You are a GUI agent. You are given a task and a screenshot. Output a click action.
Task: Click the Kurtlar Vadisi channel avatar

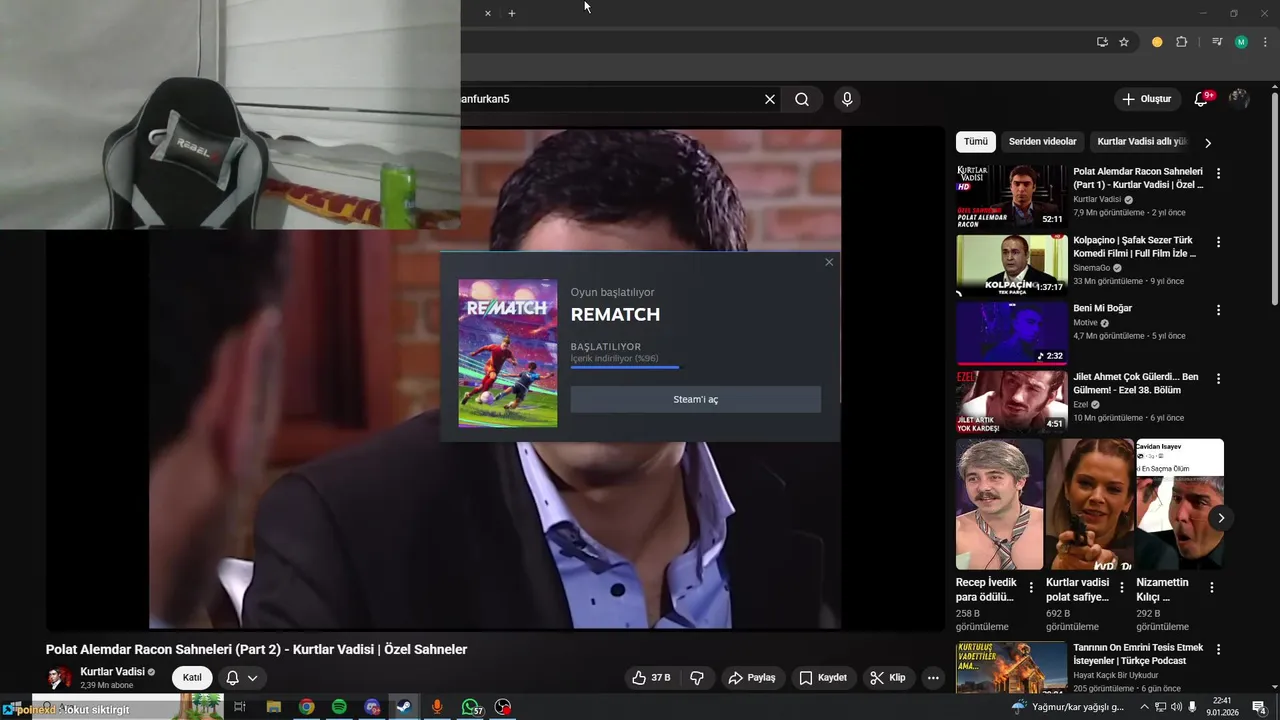click(x=61, y=678)
